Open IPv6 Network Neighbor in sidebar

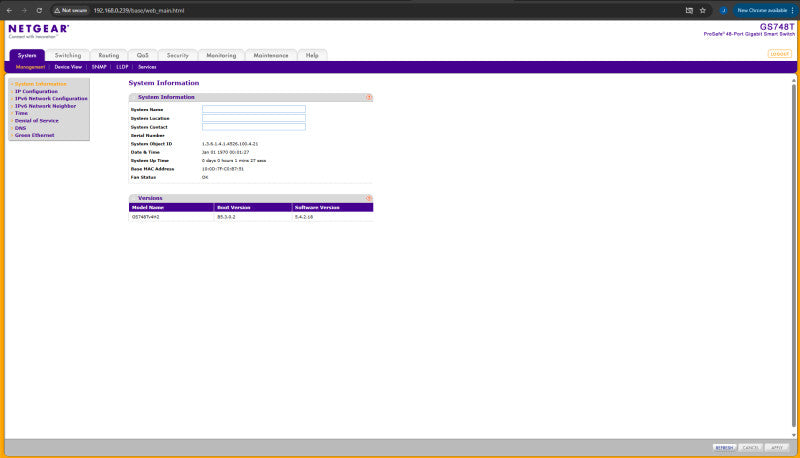(x=45, y=106)
